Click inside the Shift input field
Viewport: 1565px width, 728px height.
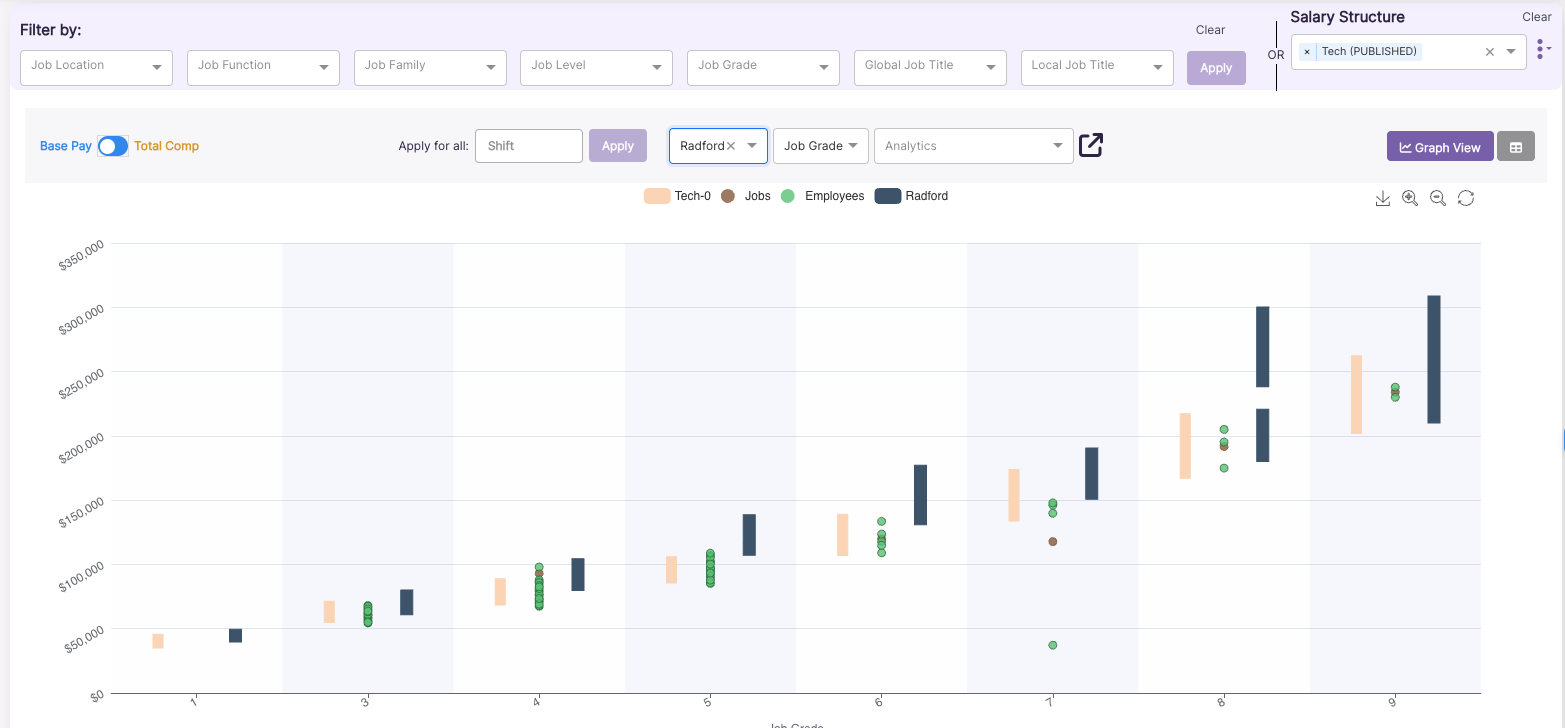tap(528, 145)
